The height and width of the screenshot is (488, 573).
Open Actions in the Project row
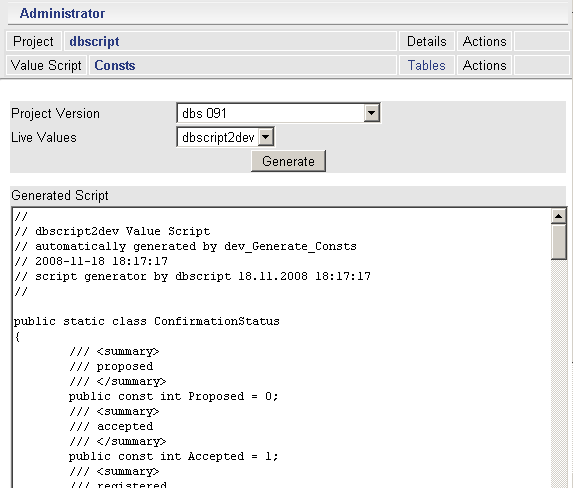pyautogui.click(x=484, y=41)
